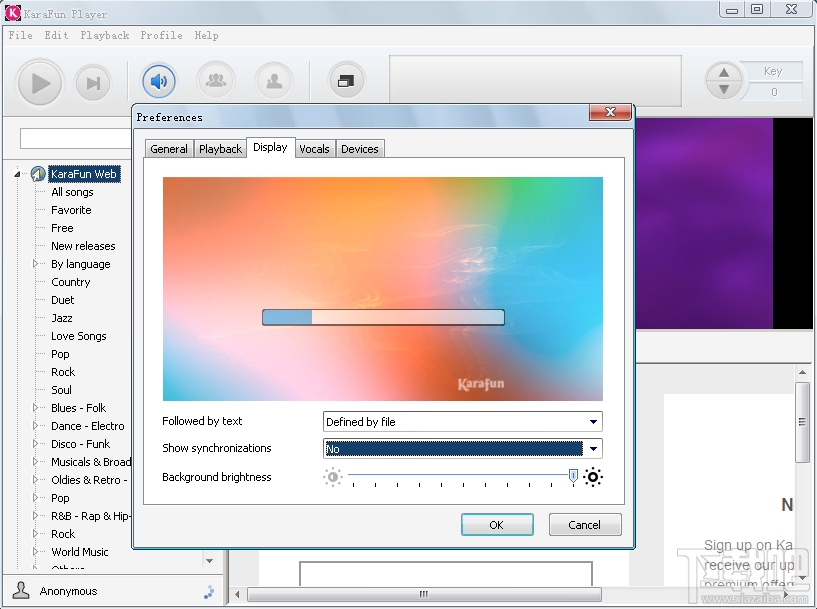The image size is (817, 609).
Task: Click the group singers icon
Action: point(215,81)
